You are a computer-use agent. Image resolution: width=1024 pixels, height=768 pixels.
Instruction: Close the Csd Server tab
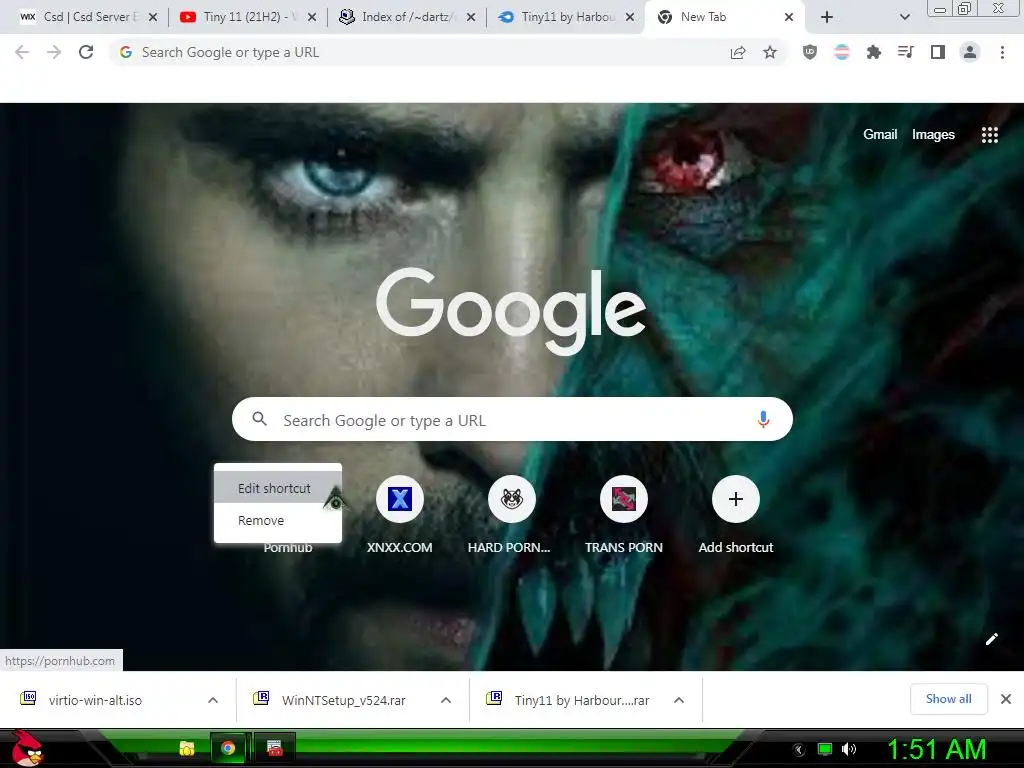153,18
